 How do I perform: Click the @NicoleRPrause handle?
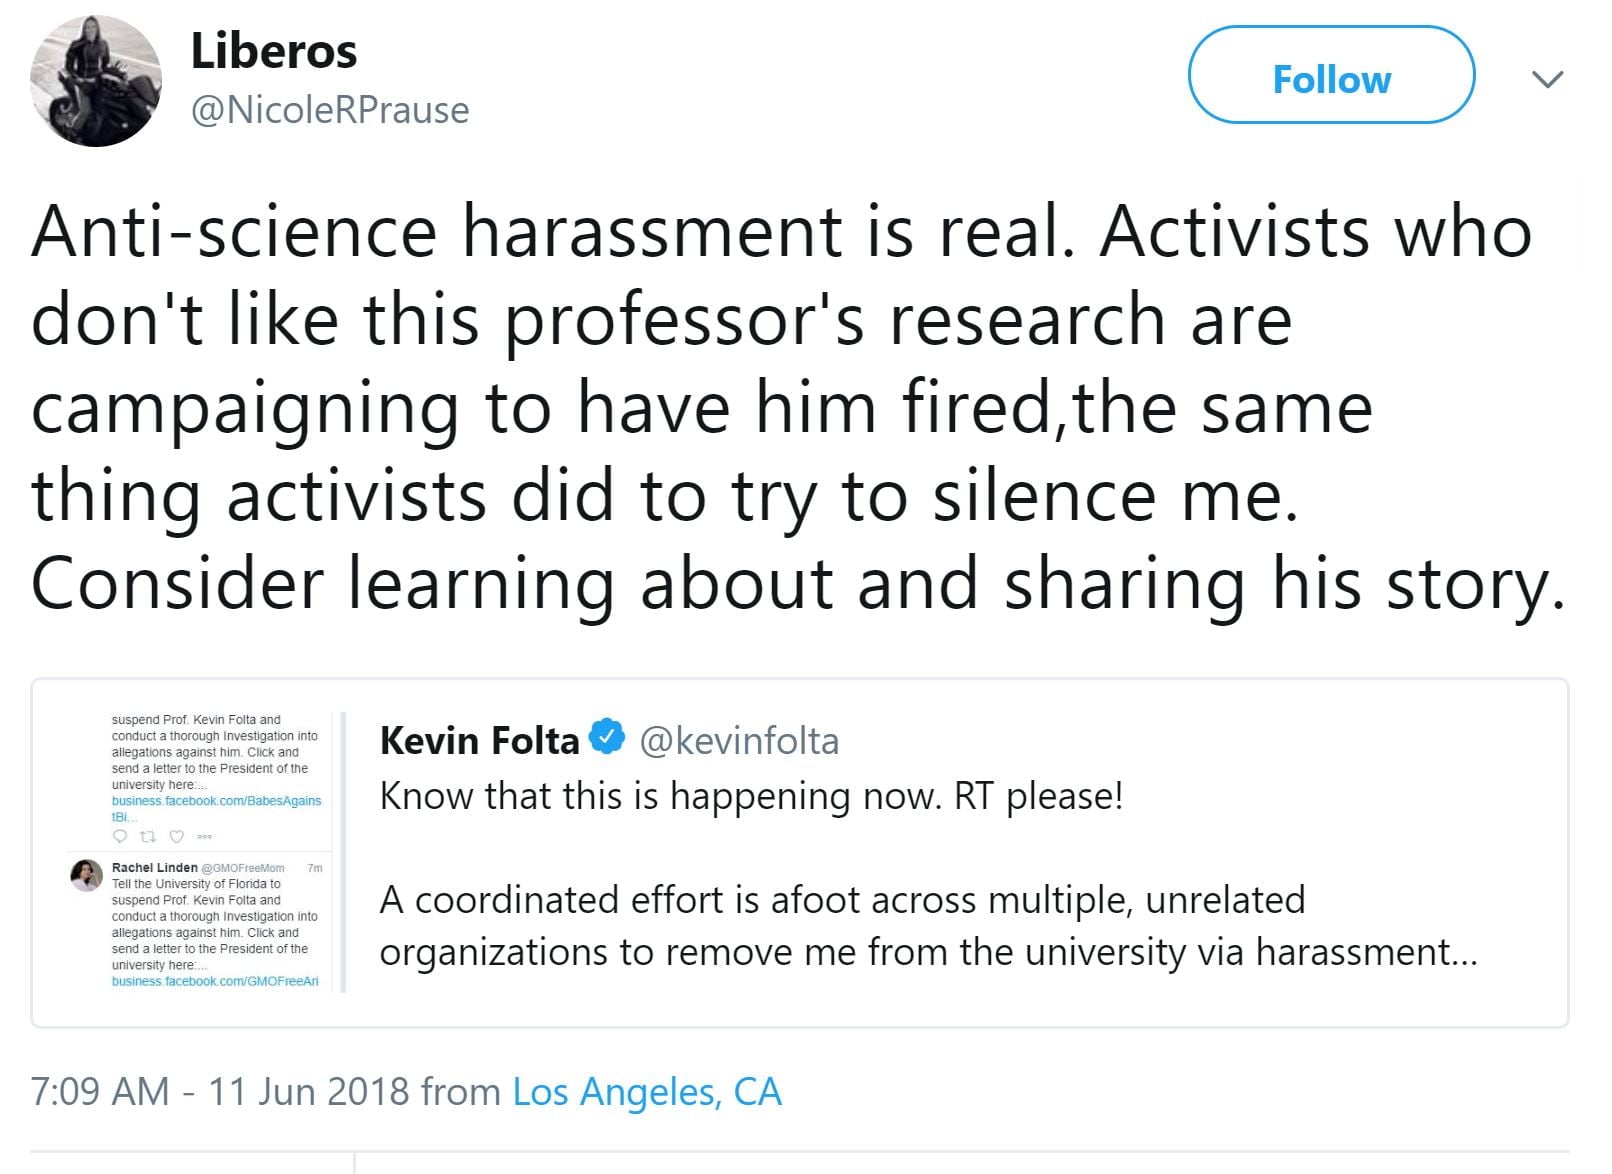pyautogui.click(x=330, y=110)
